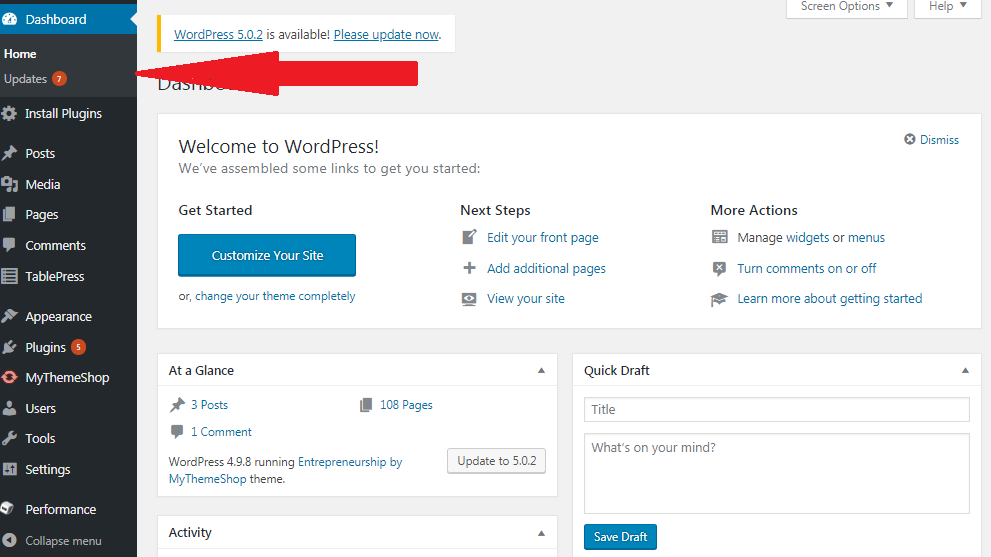Viewport: 991px width, 557px height.
Task: Collapse the Quick Draft panel
Action: click(965, 370)
